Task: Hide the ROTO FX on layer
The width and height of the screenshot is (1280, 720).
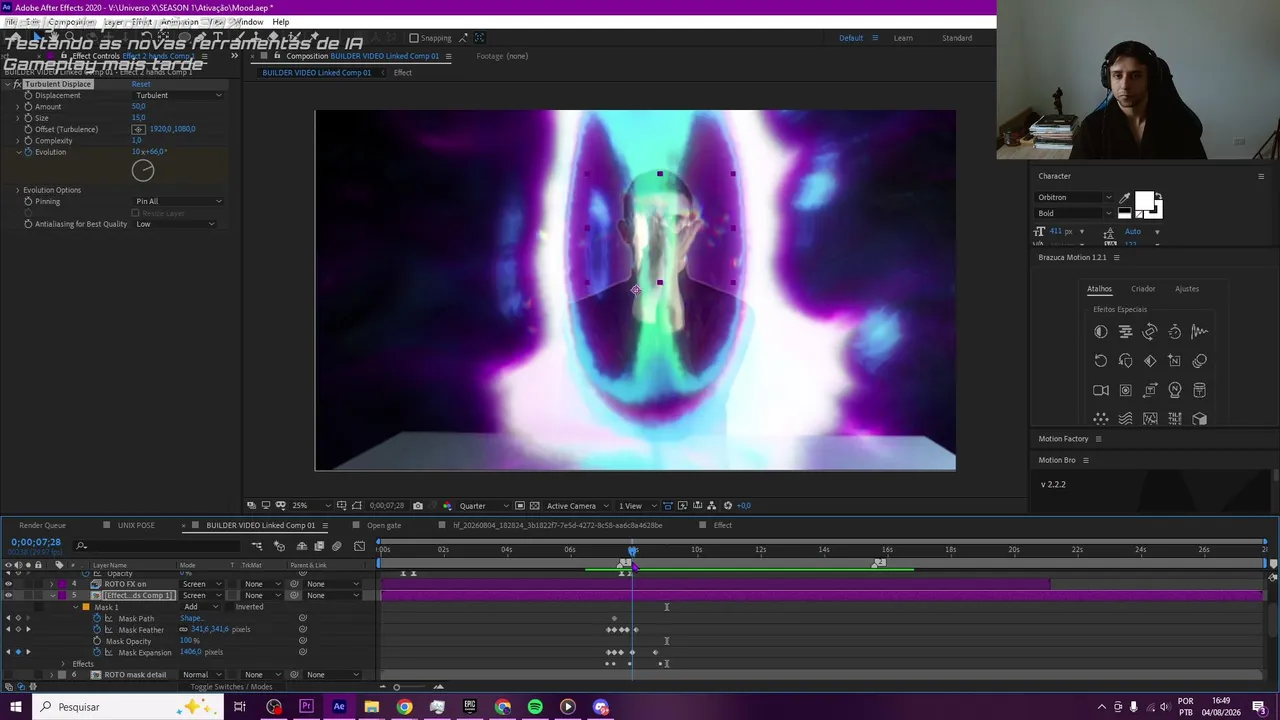Action: (x=8, y=584)
